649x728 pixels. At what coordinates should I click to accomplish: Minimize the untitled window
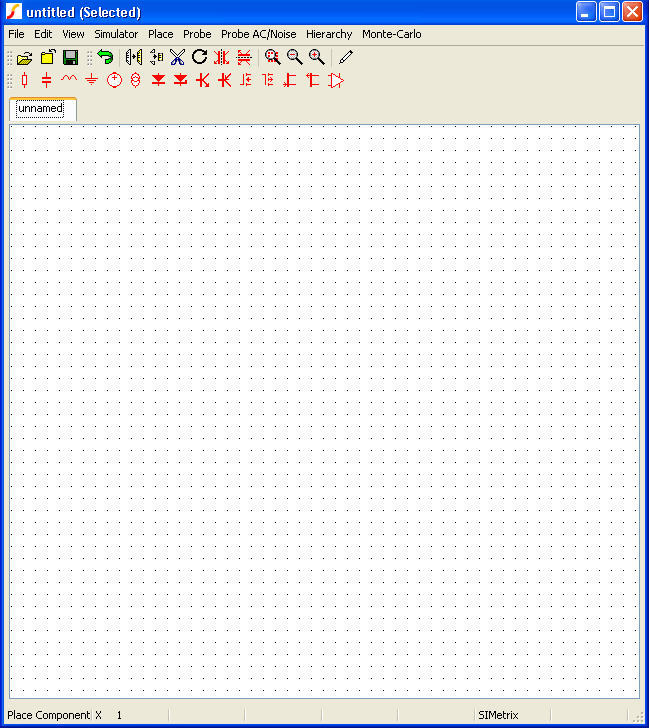point(586,12)
